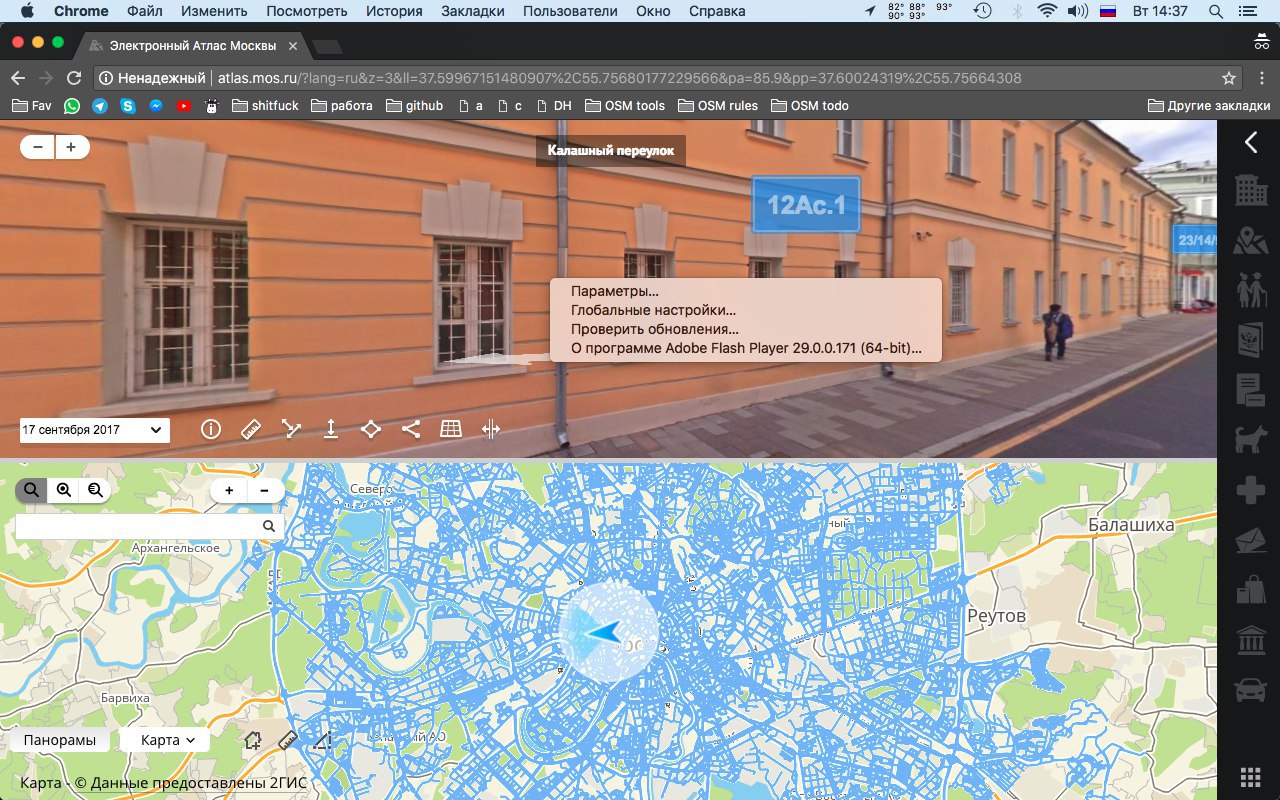Click the magnifier zoom-in tool on map
The width and height of the screenshot is (1280, 800).
[x=63, y=490]
